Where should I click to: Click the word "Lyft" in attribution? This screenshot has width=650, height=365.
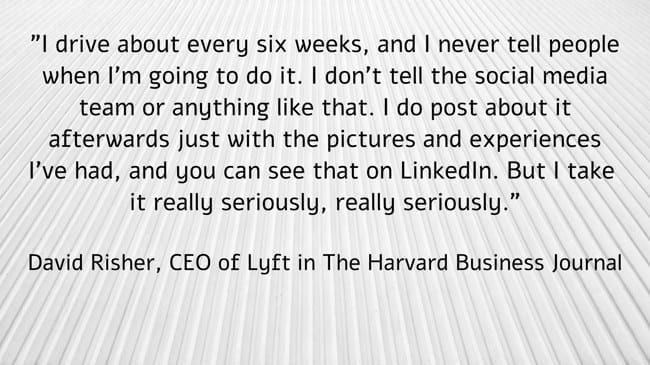point(268,264)
